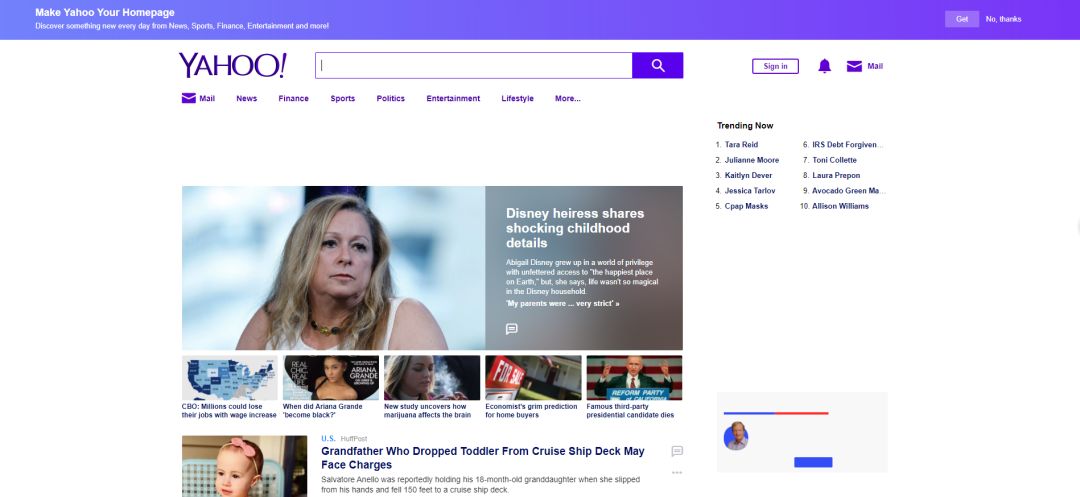Select trending topic Kaitlyn Dever
The image size is (1080, 497).
tap(748, 176)
